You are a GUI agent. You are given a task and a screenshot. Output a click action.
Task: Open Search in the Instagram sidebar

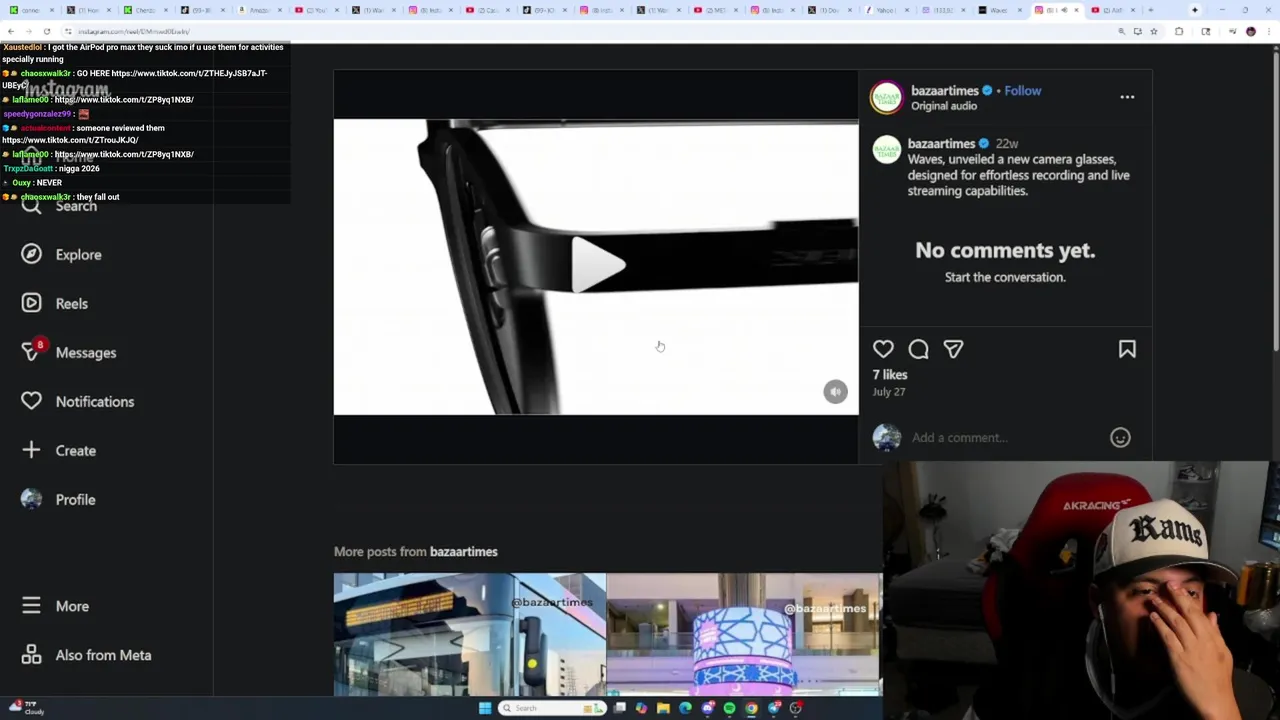60,206
